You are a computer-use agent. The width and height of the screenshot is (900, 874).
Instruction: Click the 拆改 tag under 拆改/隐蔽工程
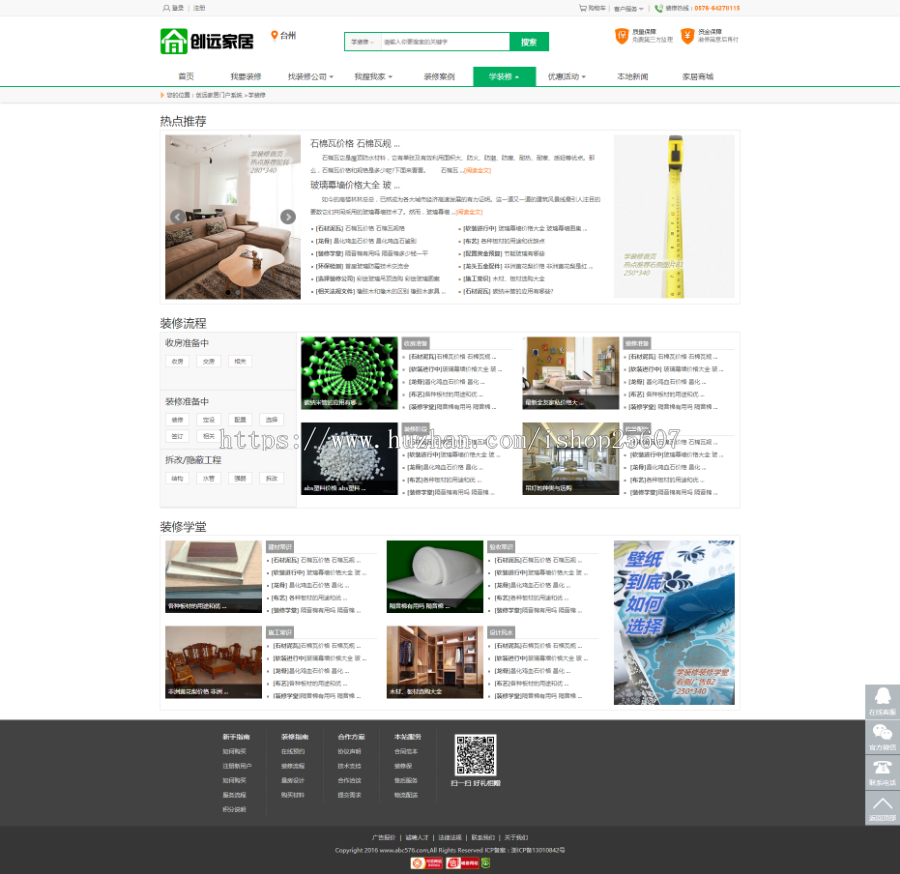(x=271, y=479)
